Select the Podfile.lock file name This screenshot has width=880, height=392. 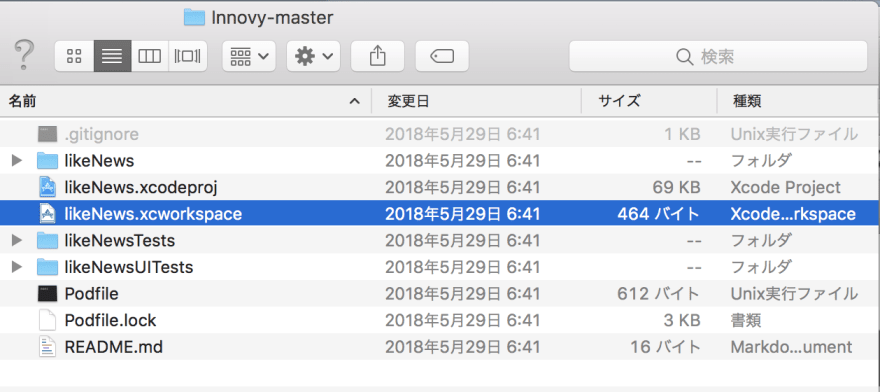(111, 320)
